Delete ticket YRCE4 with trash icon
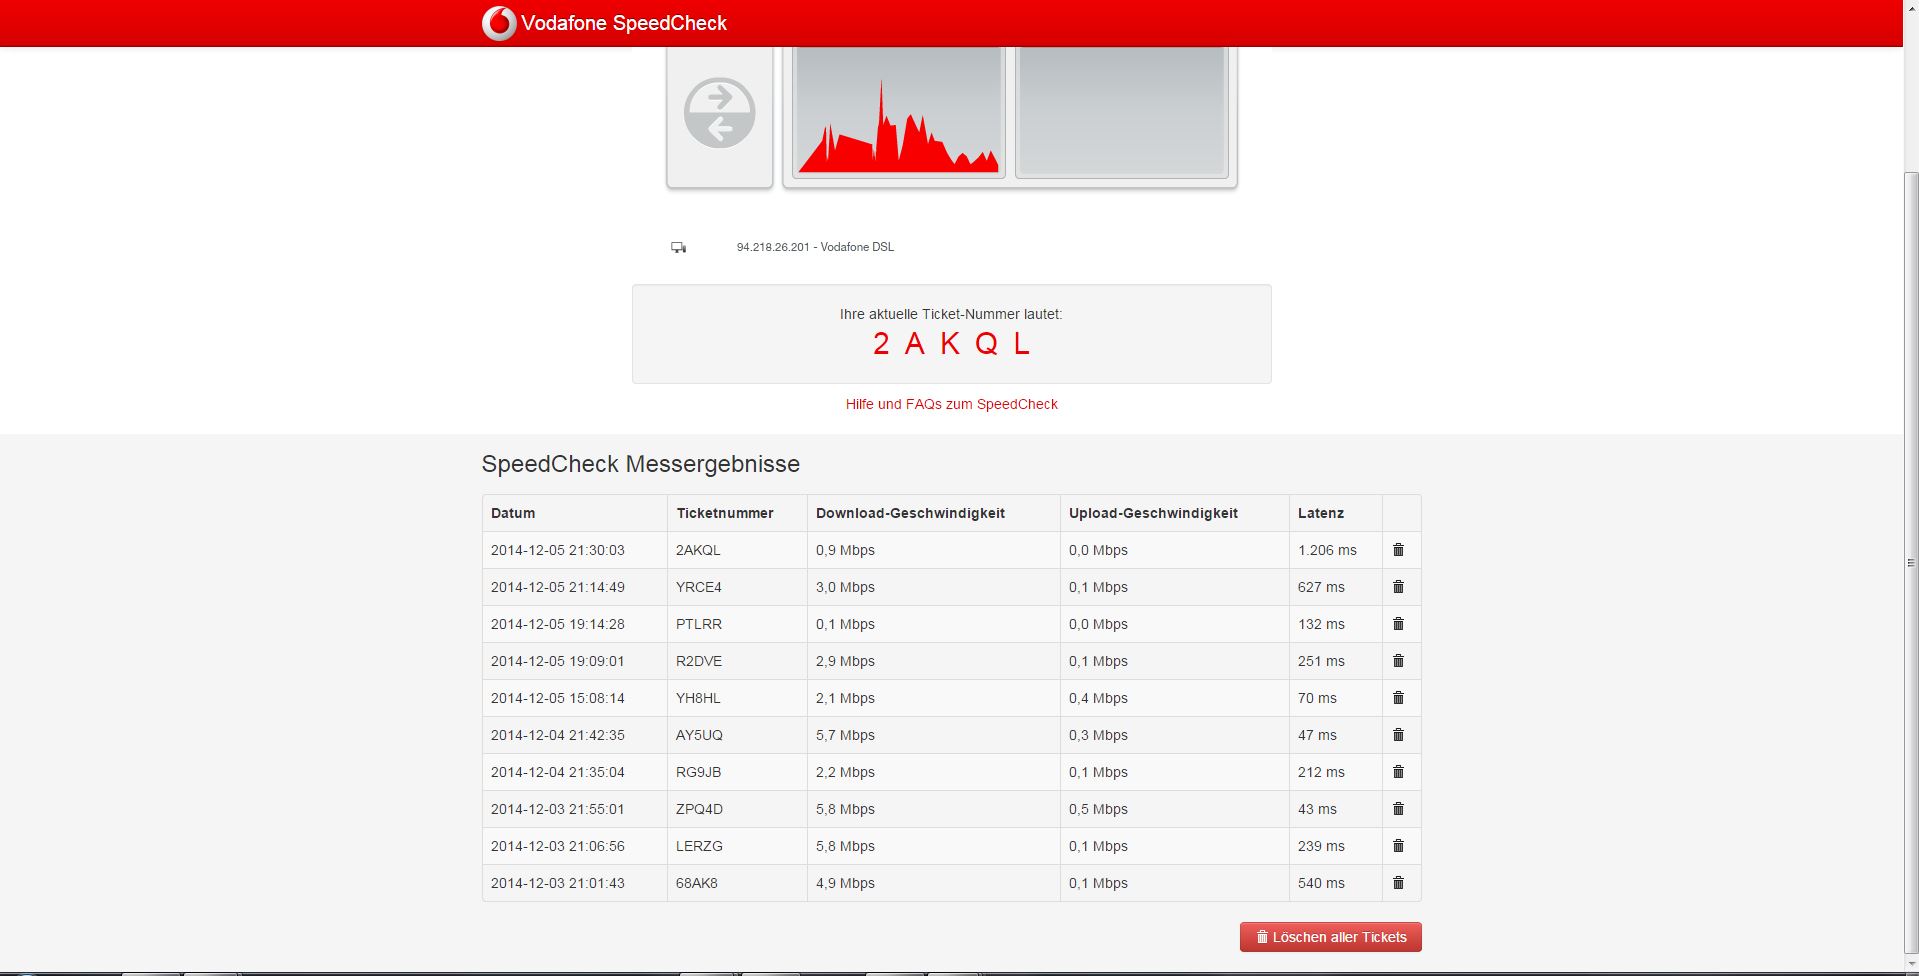 coord(1398,587)
